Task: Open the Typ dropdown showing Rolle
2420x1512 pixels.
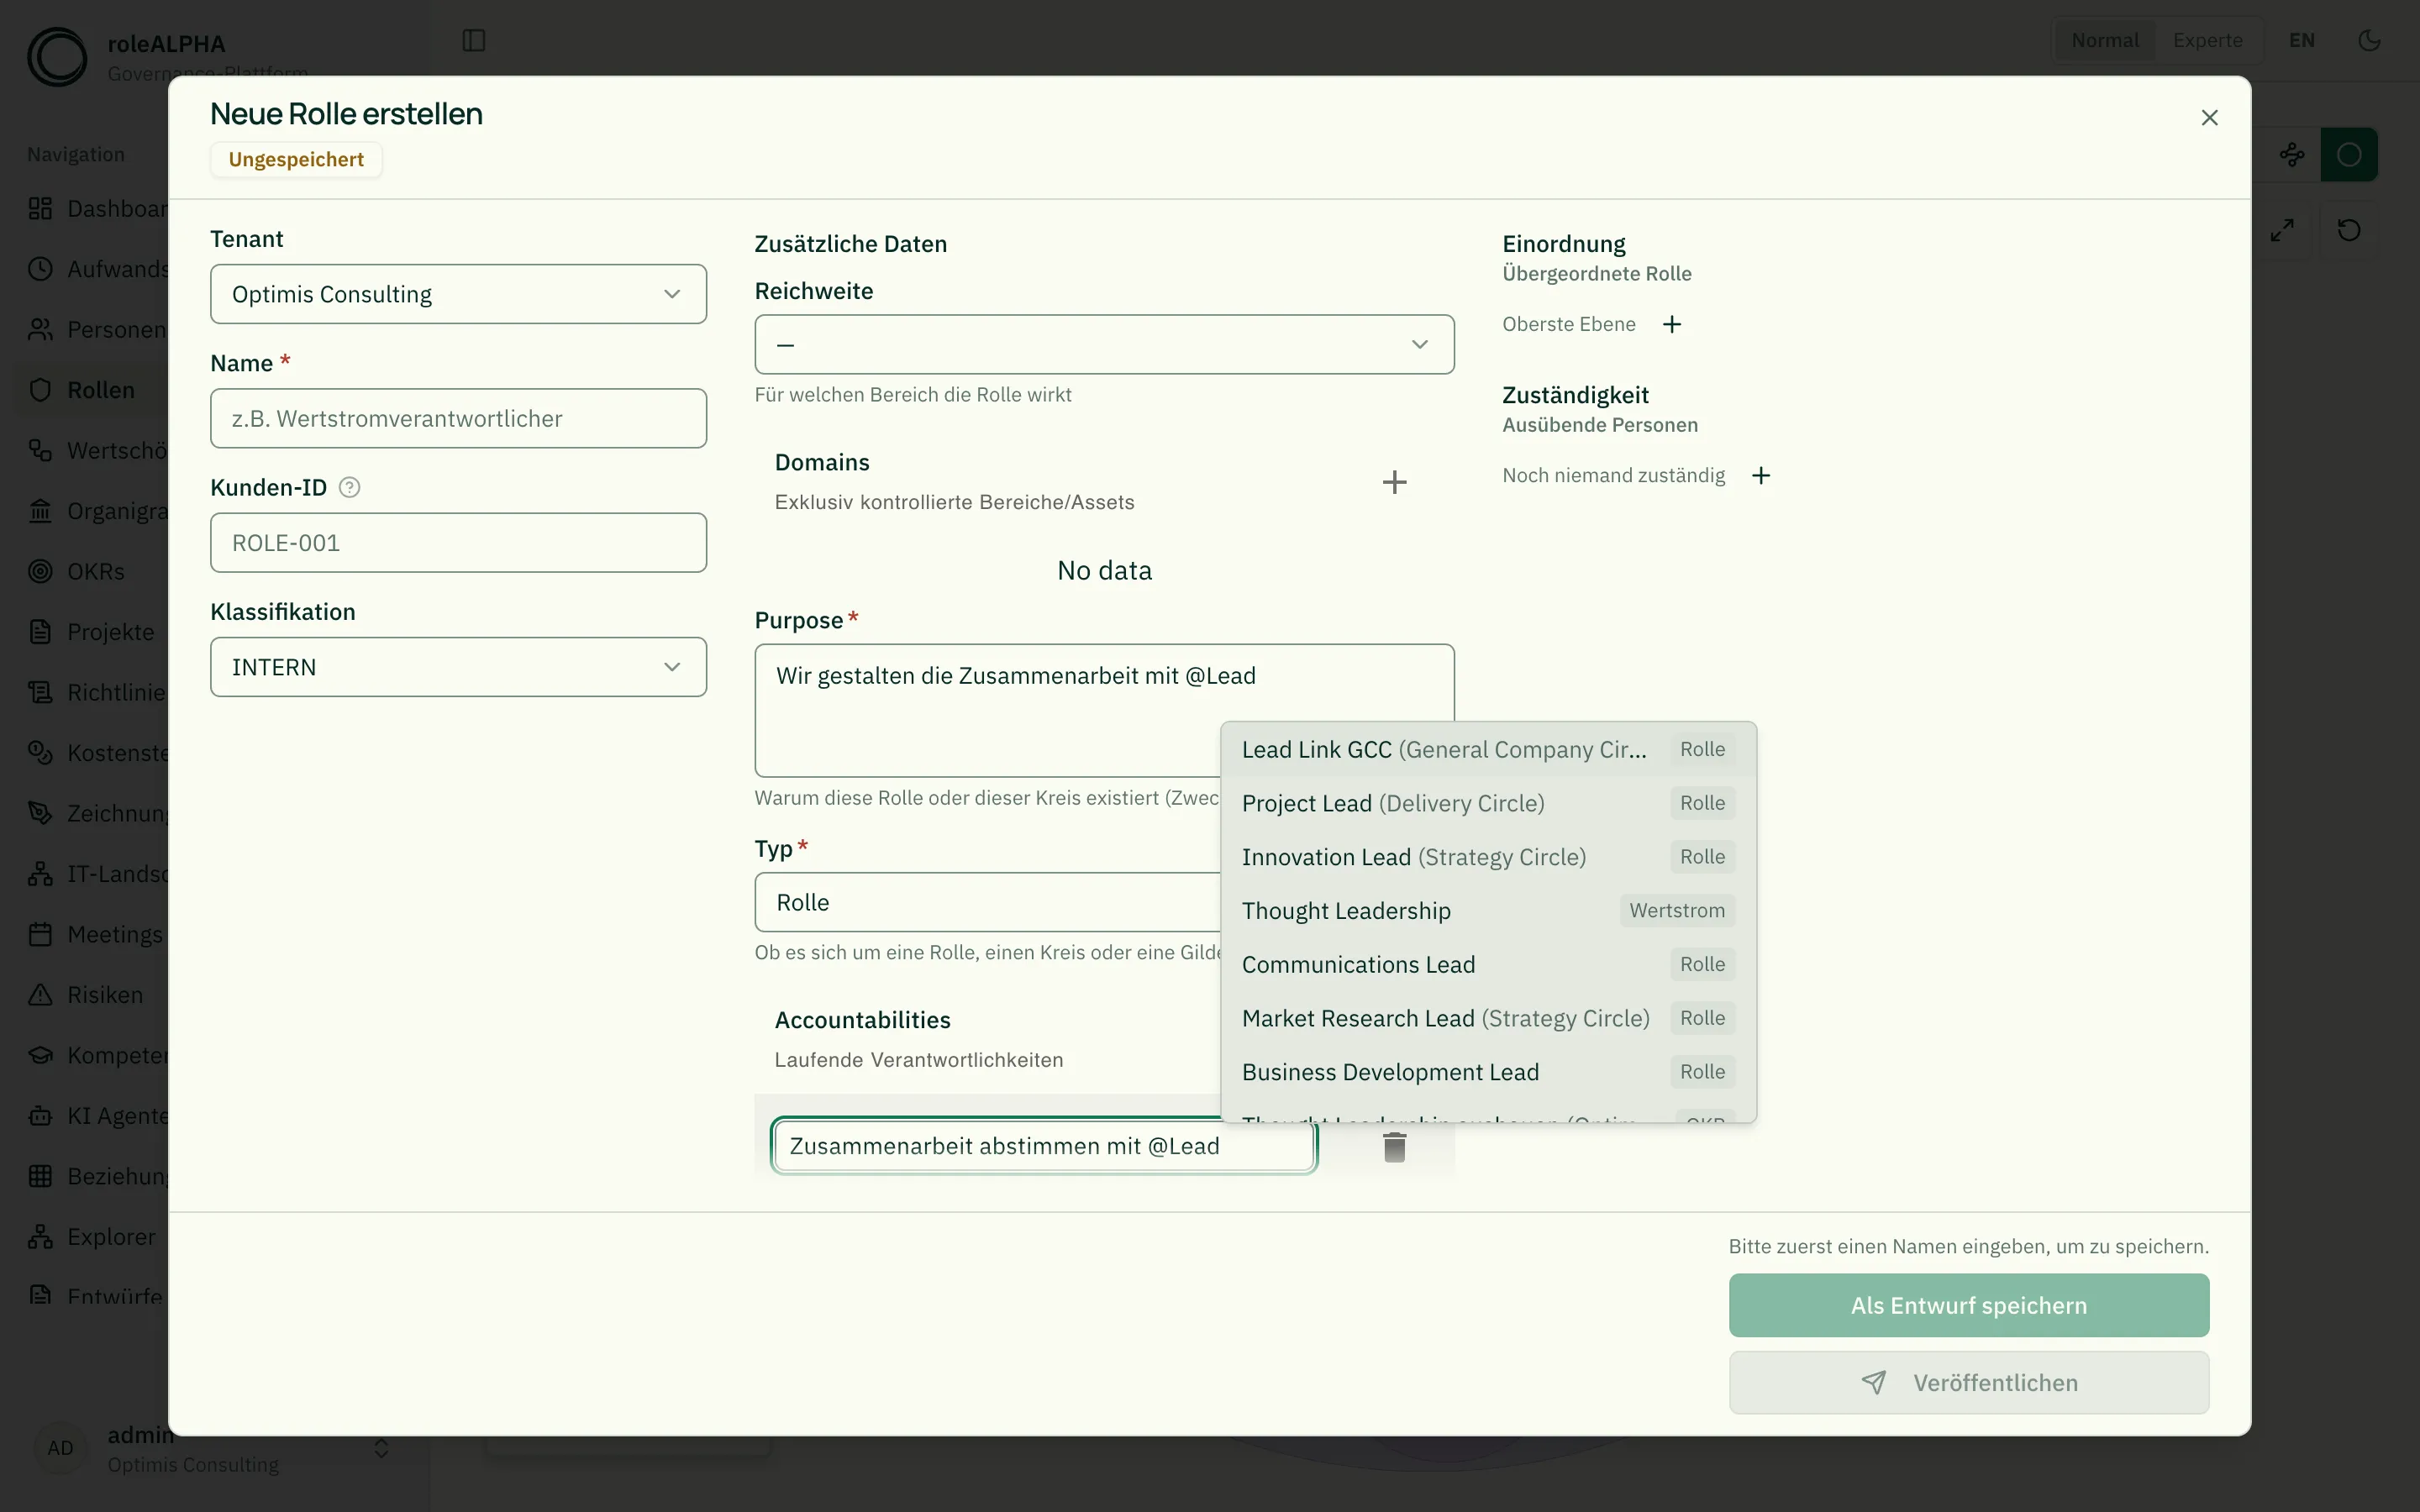Action: 988,902
